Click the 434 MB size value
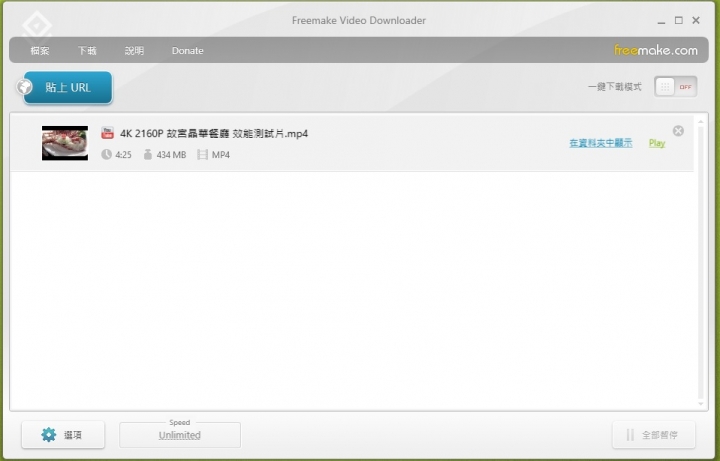Image resolution: width=720 pixels, height=461 pixels. point(171,155)
